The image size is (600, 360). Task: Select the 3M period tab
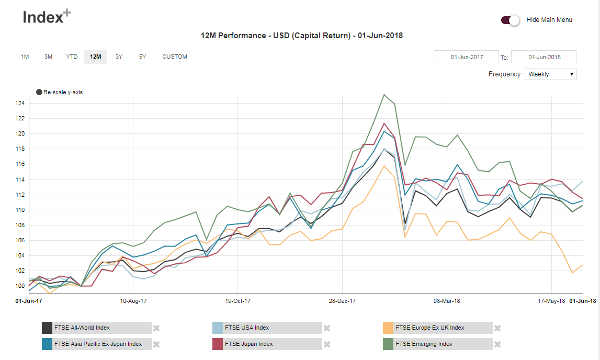tap(48, 57)
